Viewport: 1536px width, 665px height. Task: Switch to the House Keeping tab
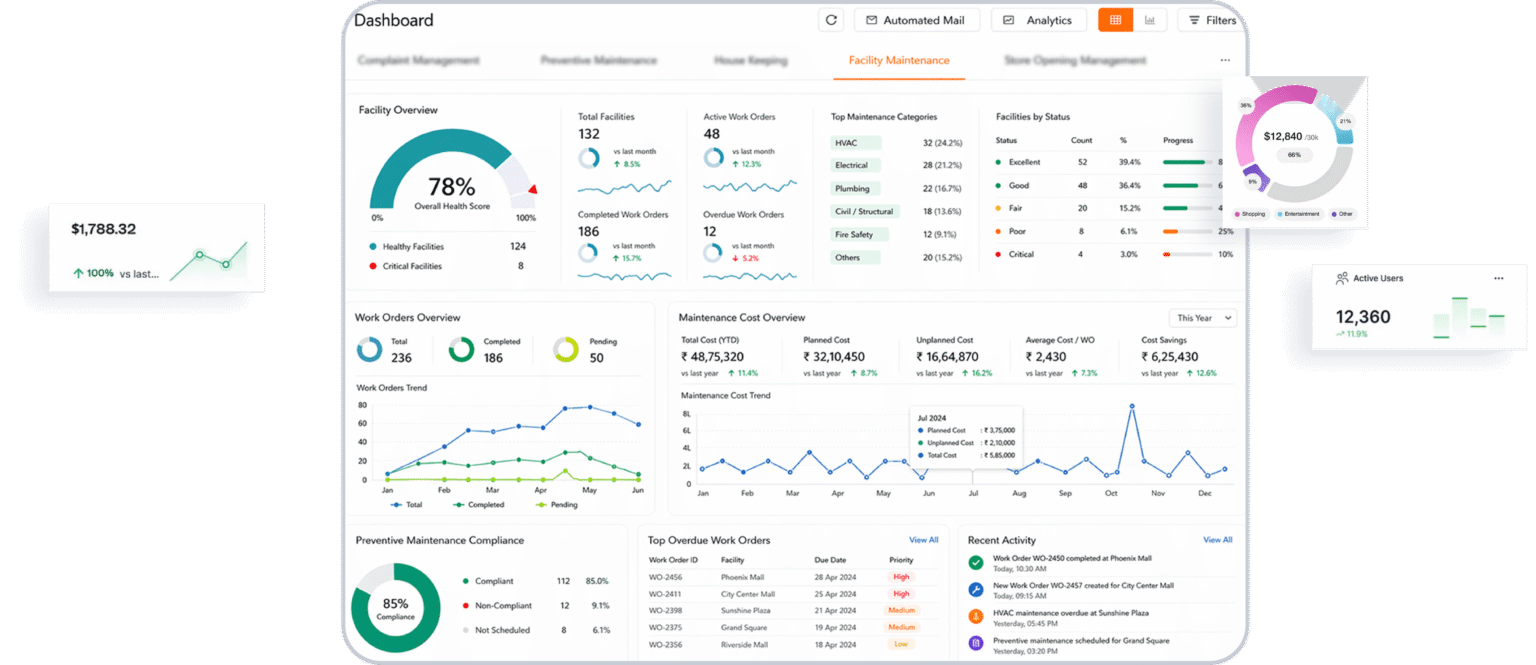751,60
